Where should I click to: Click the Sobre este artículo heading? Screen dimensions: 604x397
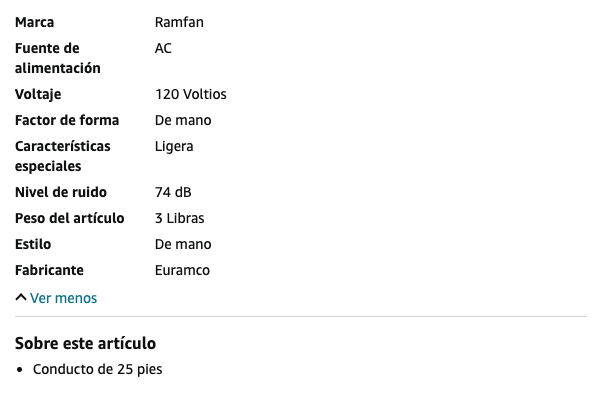[86, 343]
